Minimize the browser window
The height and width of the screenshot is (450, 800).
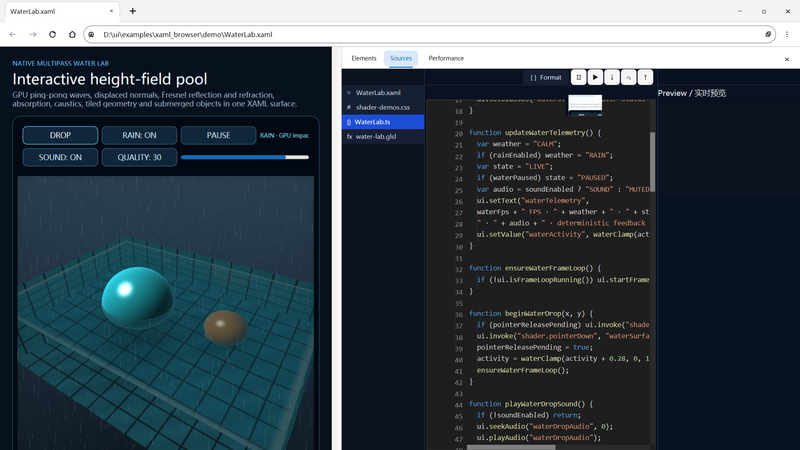[740, 11]
